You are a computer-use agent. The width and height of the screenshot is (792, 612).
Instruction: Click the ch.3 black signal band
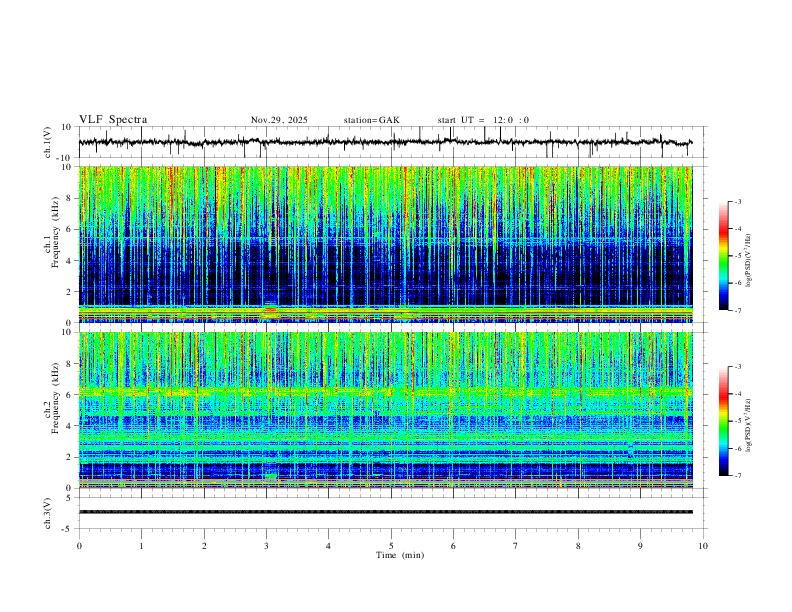coord(385,512)
